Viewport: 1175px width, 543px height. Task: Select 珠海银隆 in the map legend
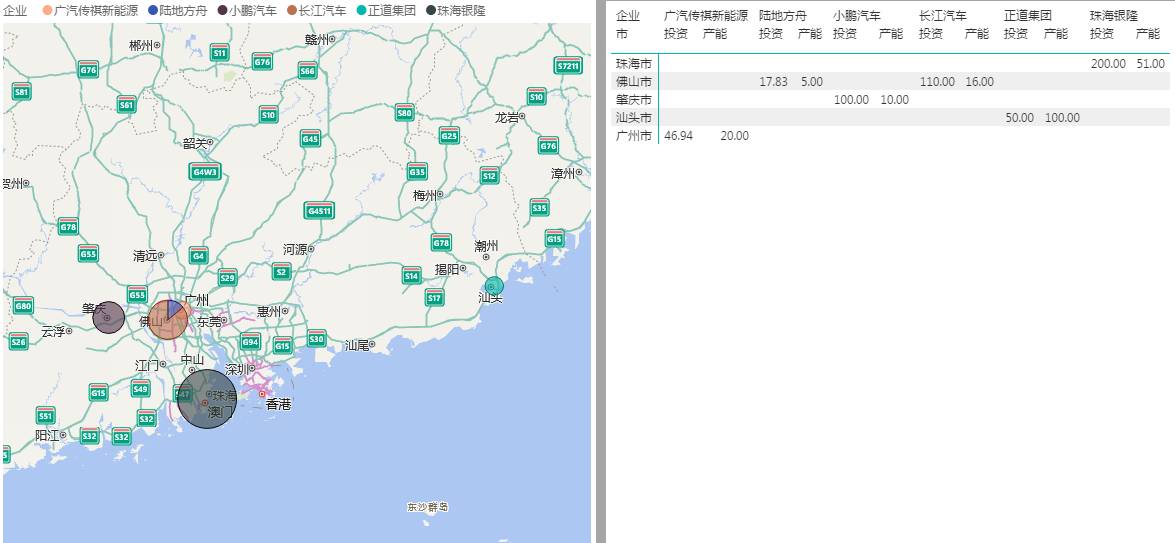point(456,10)
